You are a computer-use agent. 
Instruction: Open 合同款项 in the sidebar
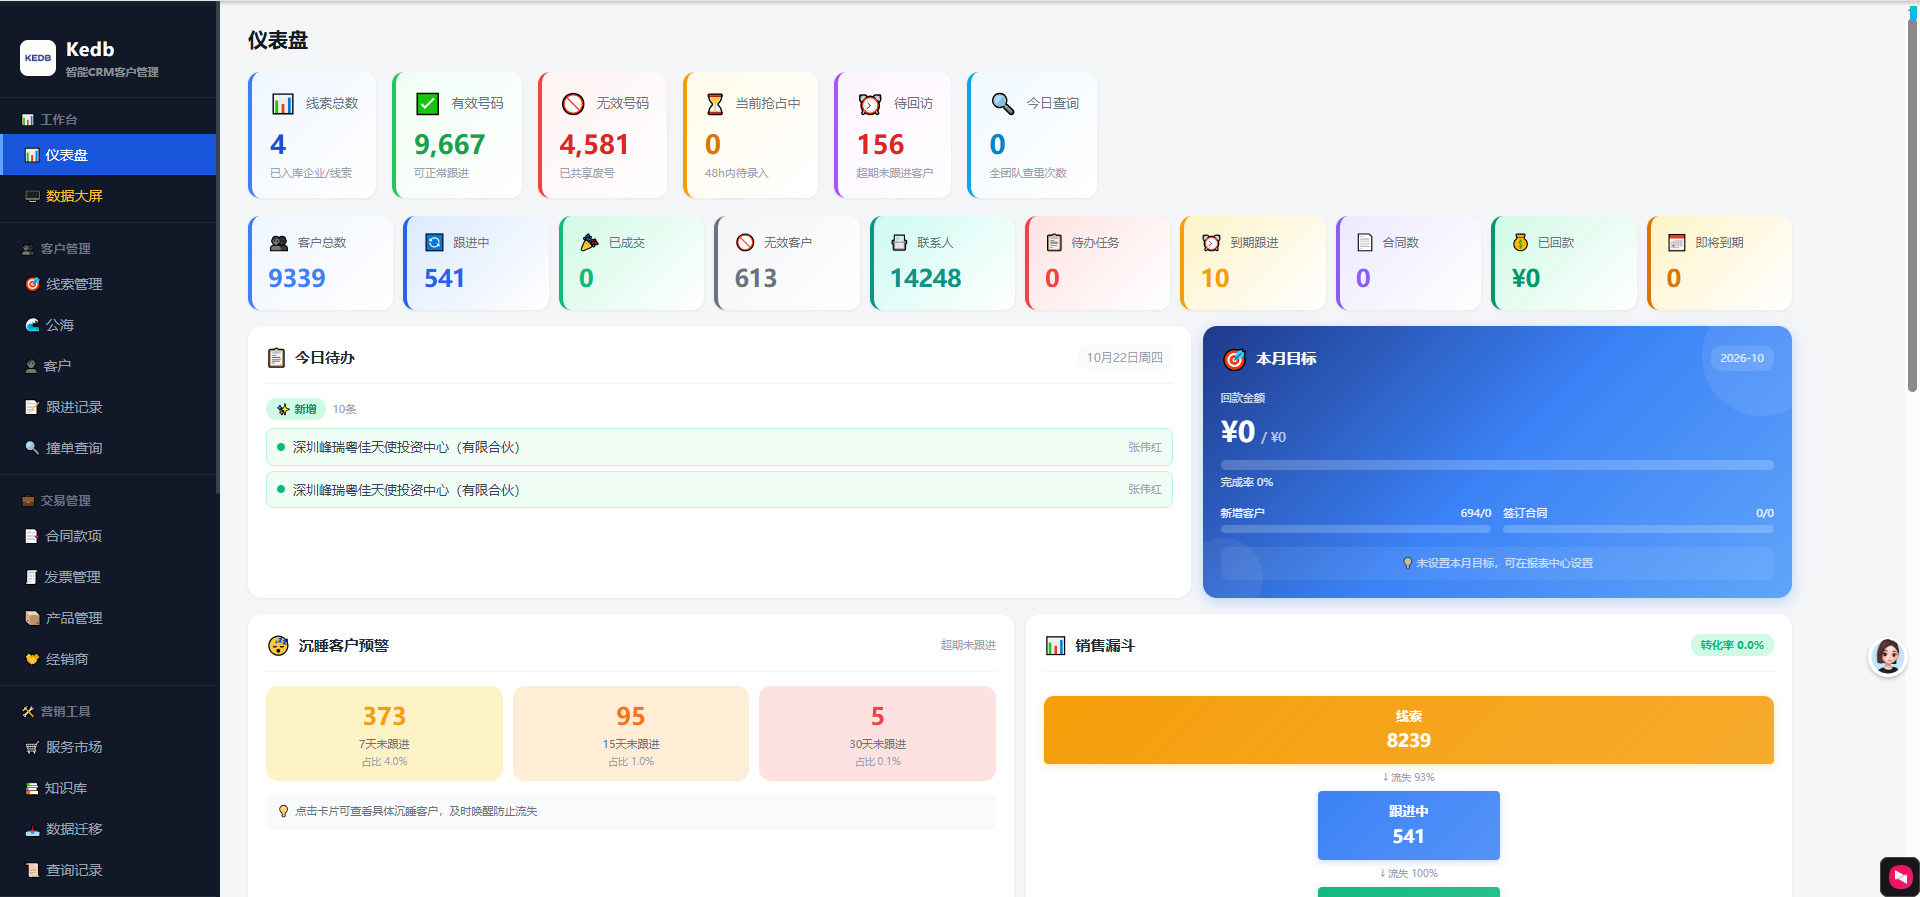(x=108, y=536)
